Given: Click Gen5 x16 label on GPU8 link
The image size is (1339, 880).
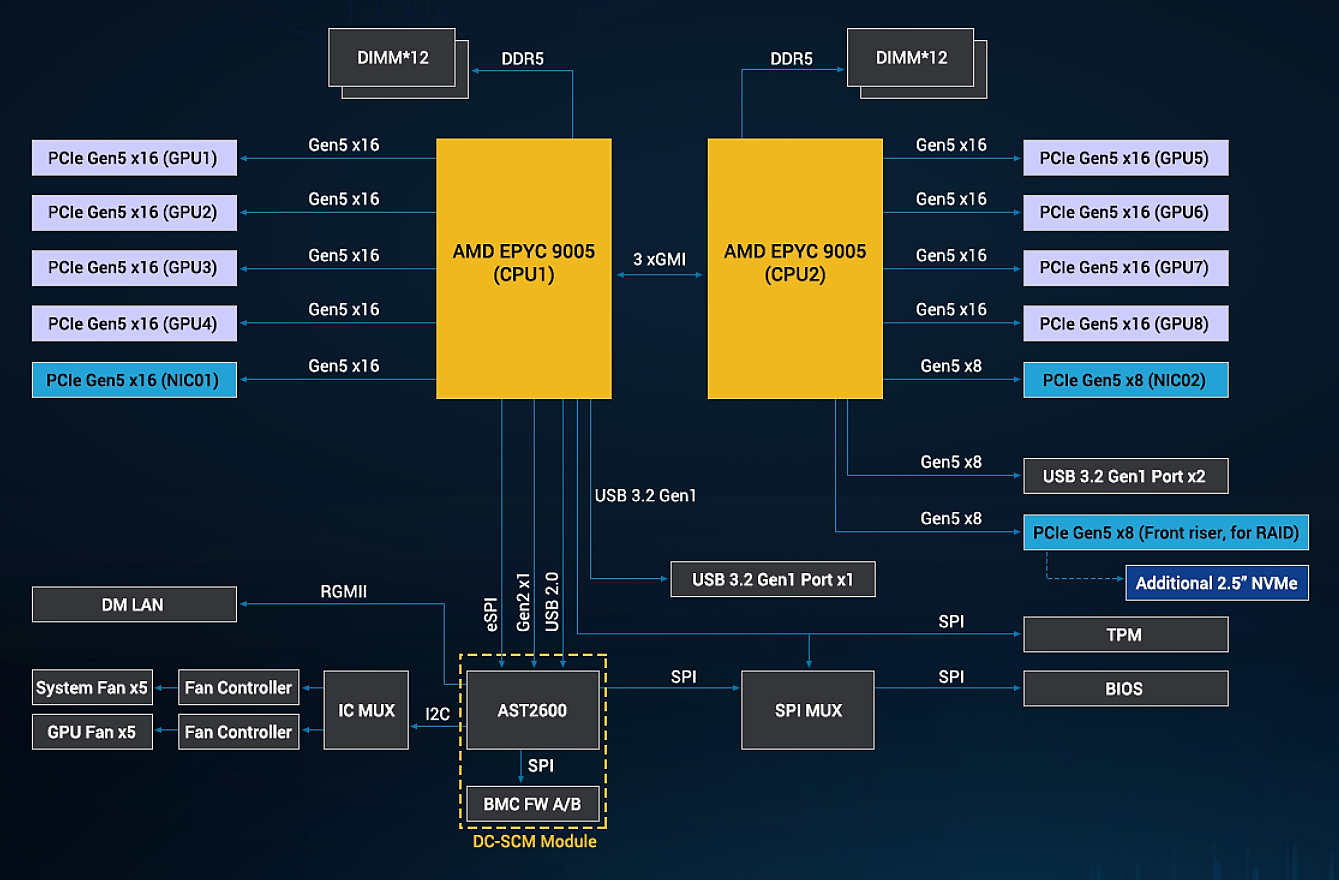Looking at the screenshot, I should point(951,310).
